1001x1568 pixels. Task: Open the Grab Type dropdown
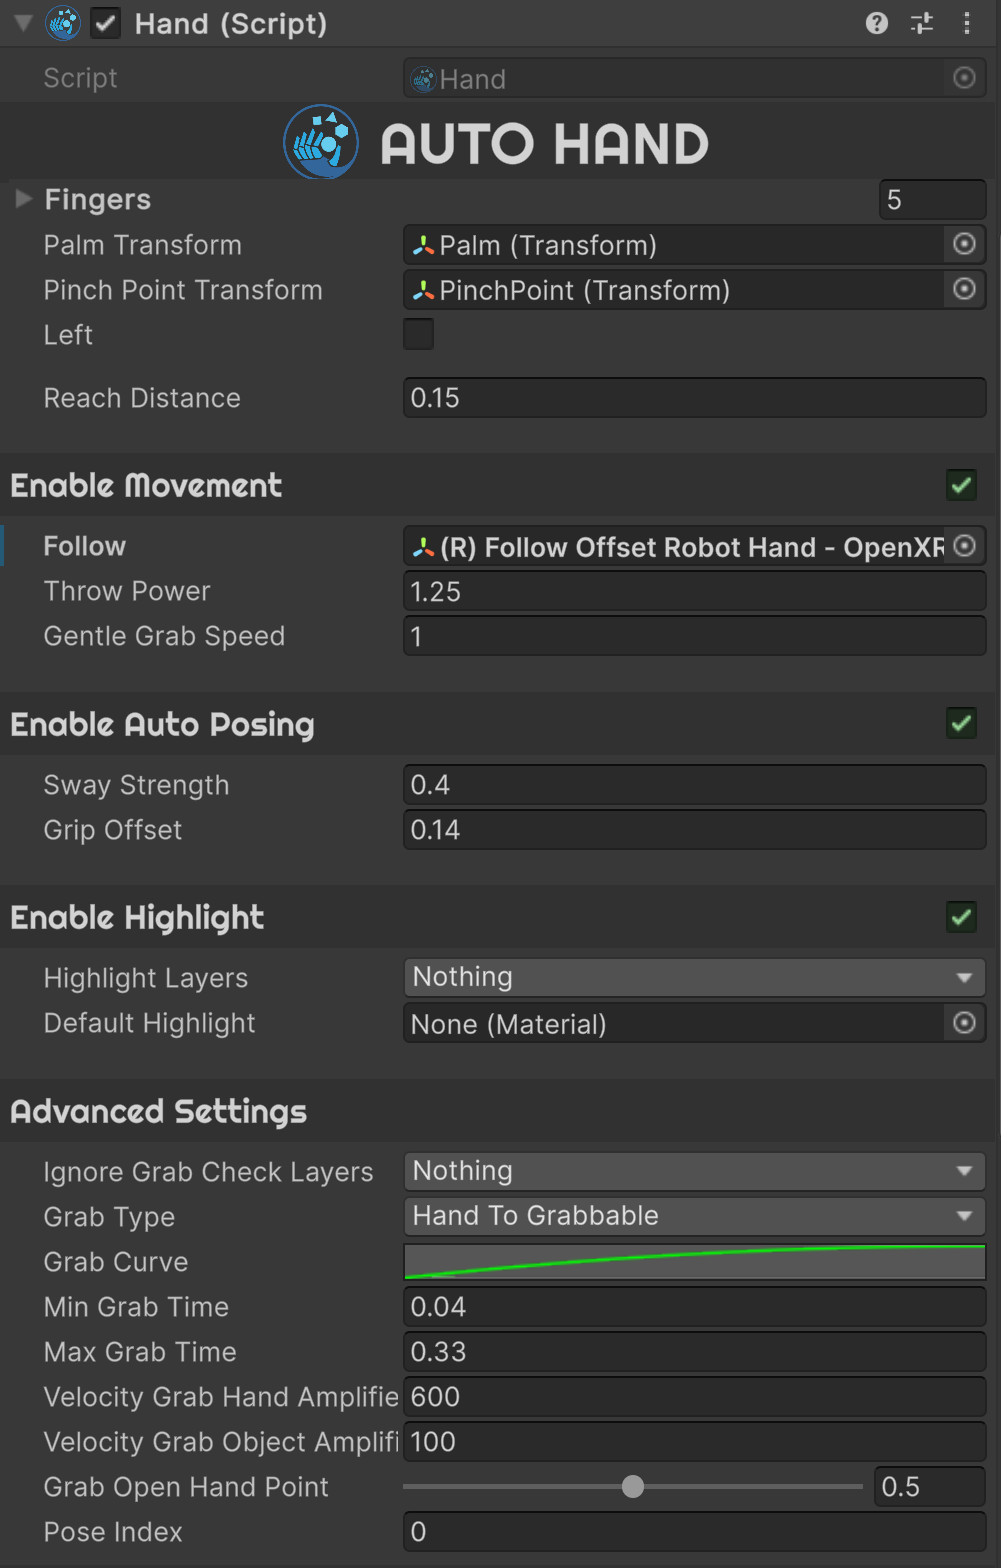coord(694,1216)
